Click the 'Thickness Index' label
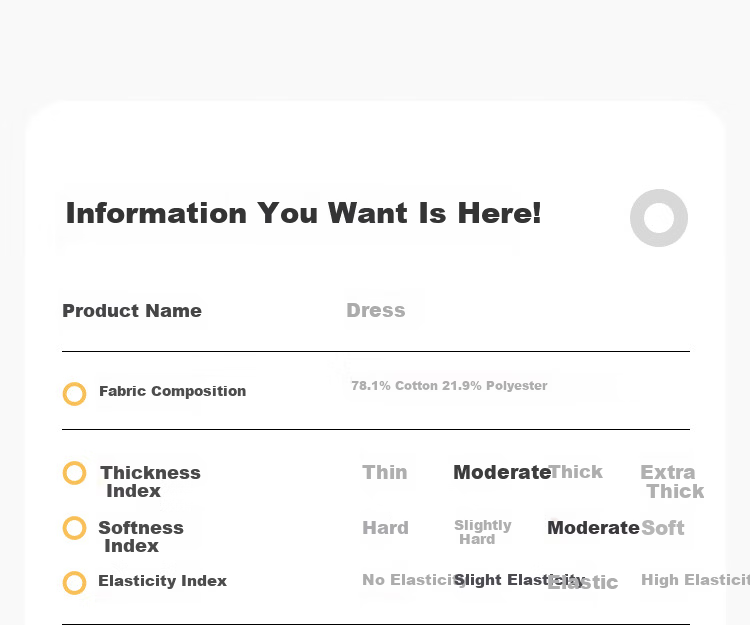Image resolution: width=750 pixels, height=625 pixels. 150,482
